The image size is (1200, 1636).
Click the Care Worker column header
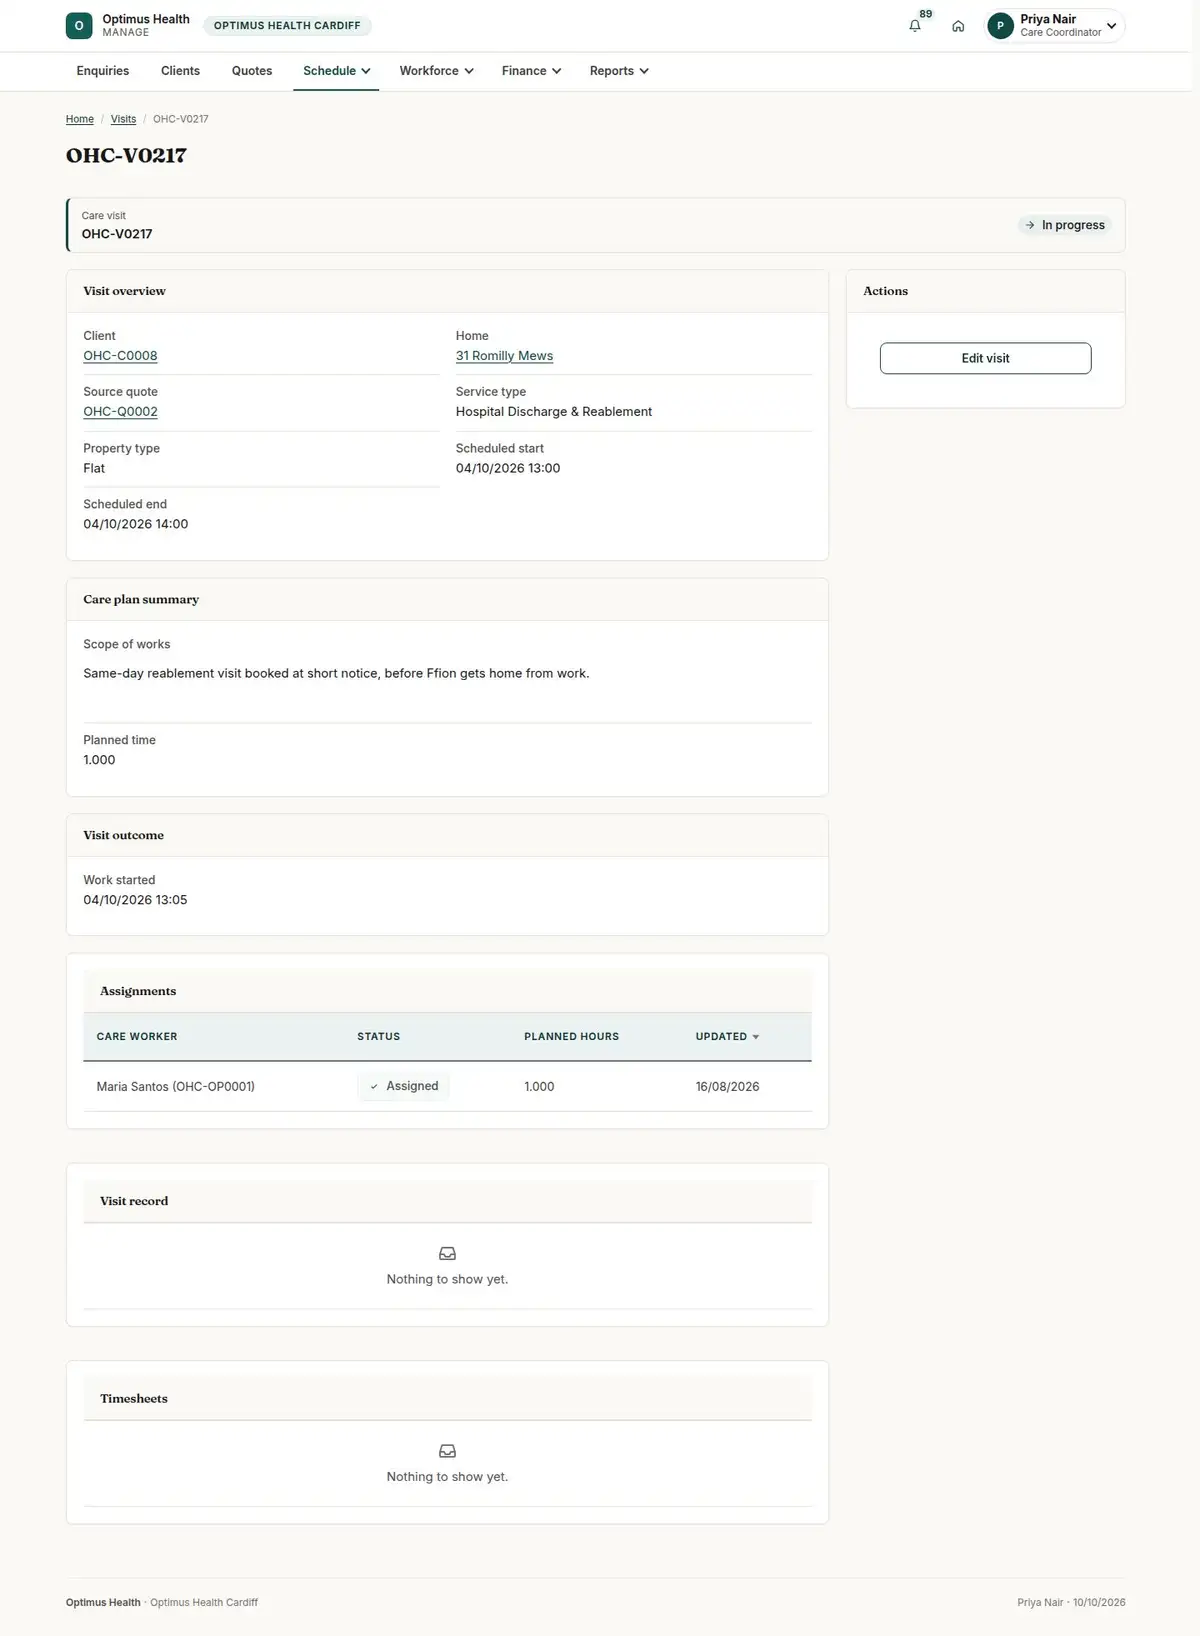click(137, 1037)
